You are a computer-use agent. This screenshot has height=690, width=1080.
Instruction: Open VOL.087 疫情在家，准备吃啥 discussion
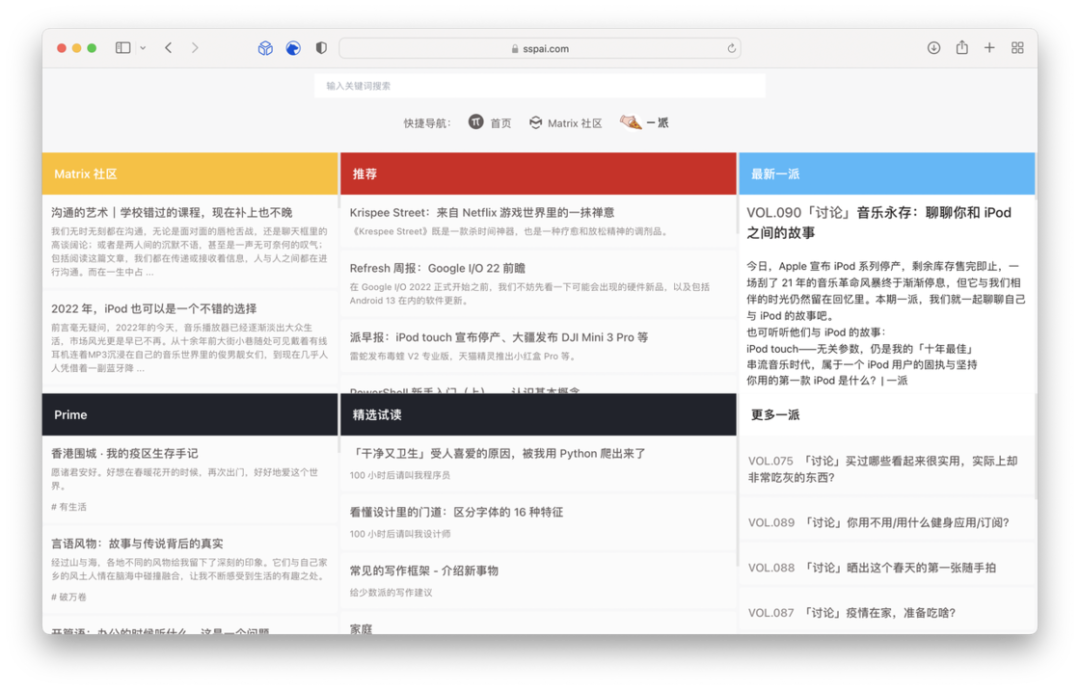852,613
